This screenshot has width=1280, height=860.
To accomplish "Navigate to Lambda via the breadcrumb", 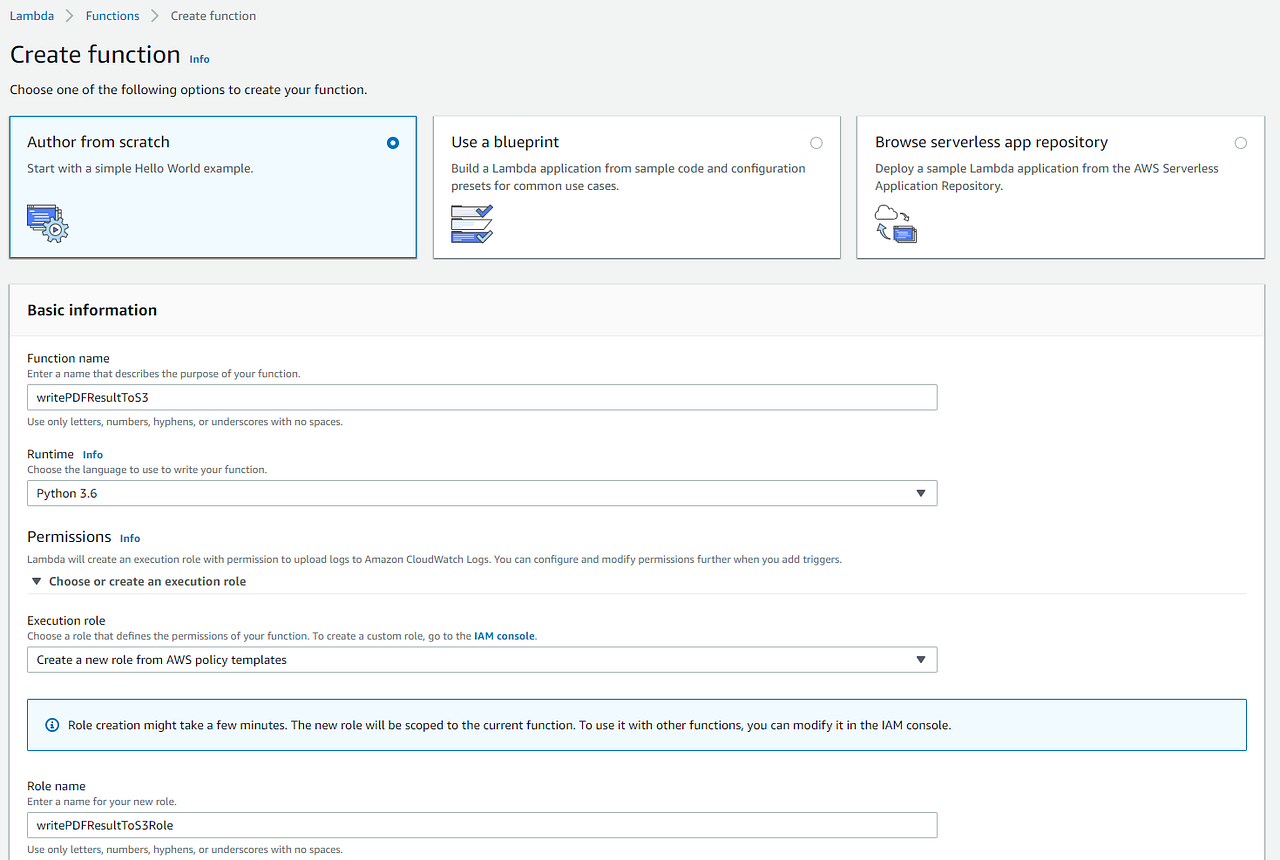I will (x=31, y=15).
